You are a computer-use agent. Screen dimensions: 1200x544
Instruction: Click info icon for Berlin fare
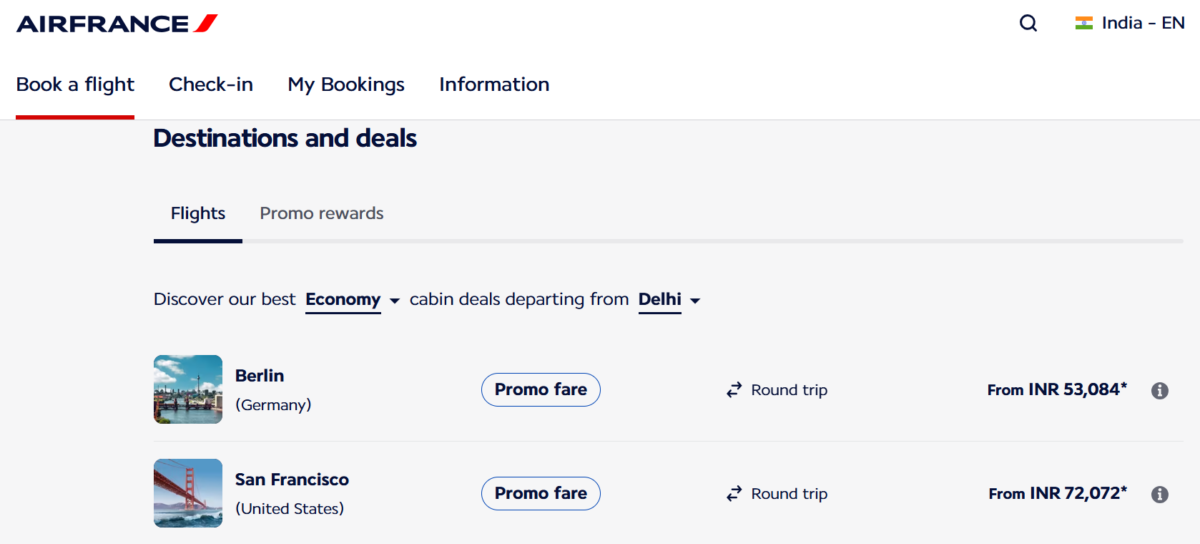point(1160,391)
